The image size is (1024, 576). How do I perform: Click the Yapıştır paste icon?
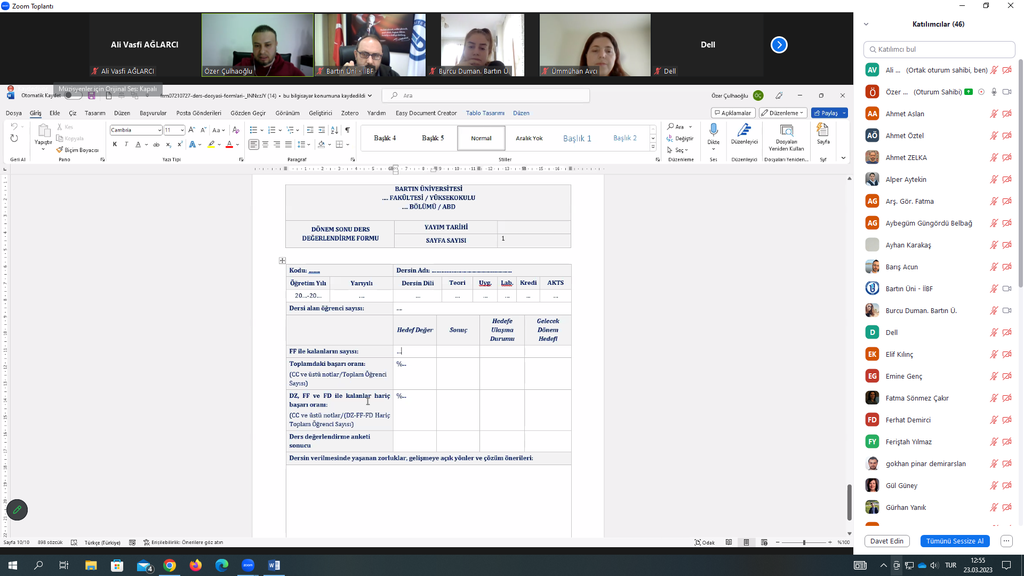coord(43,132)
